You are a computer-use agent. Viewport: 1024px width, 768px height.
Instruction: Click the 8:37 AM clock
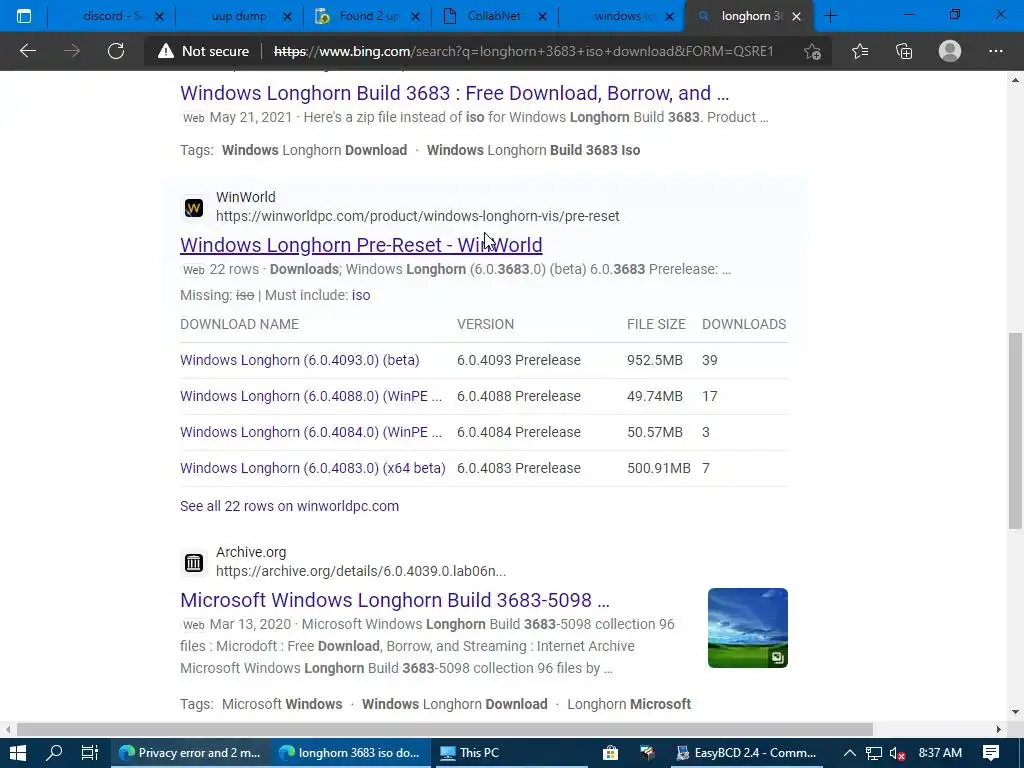940,753
